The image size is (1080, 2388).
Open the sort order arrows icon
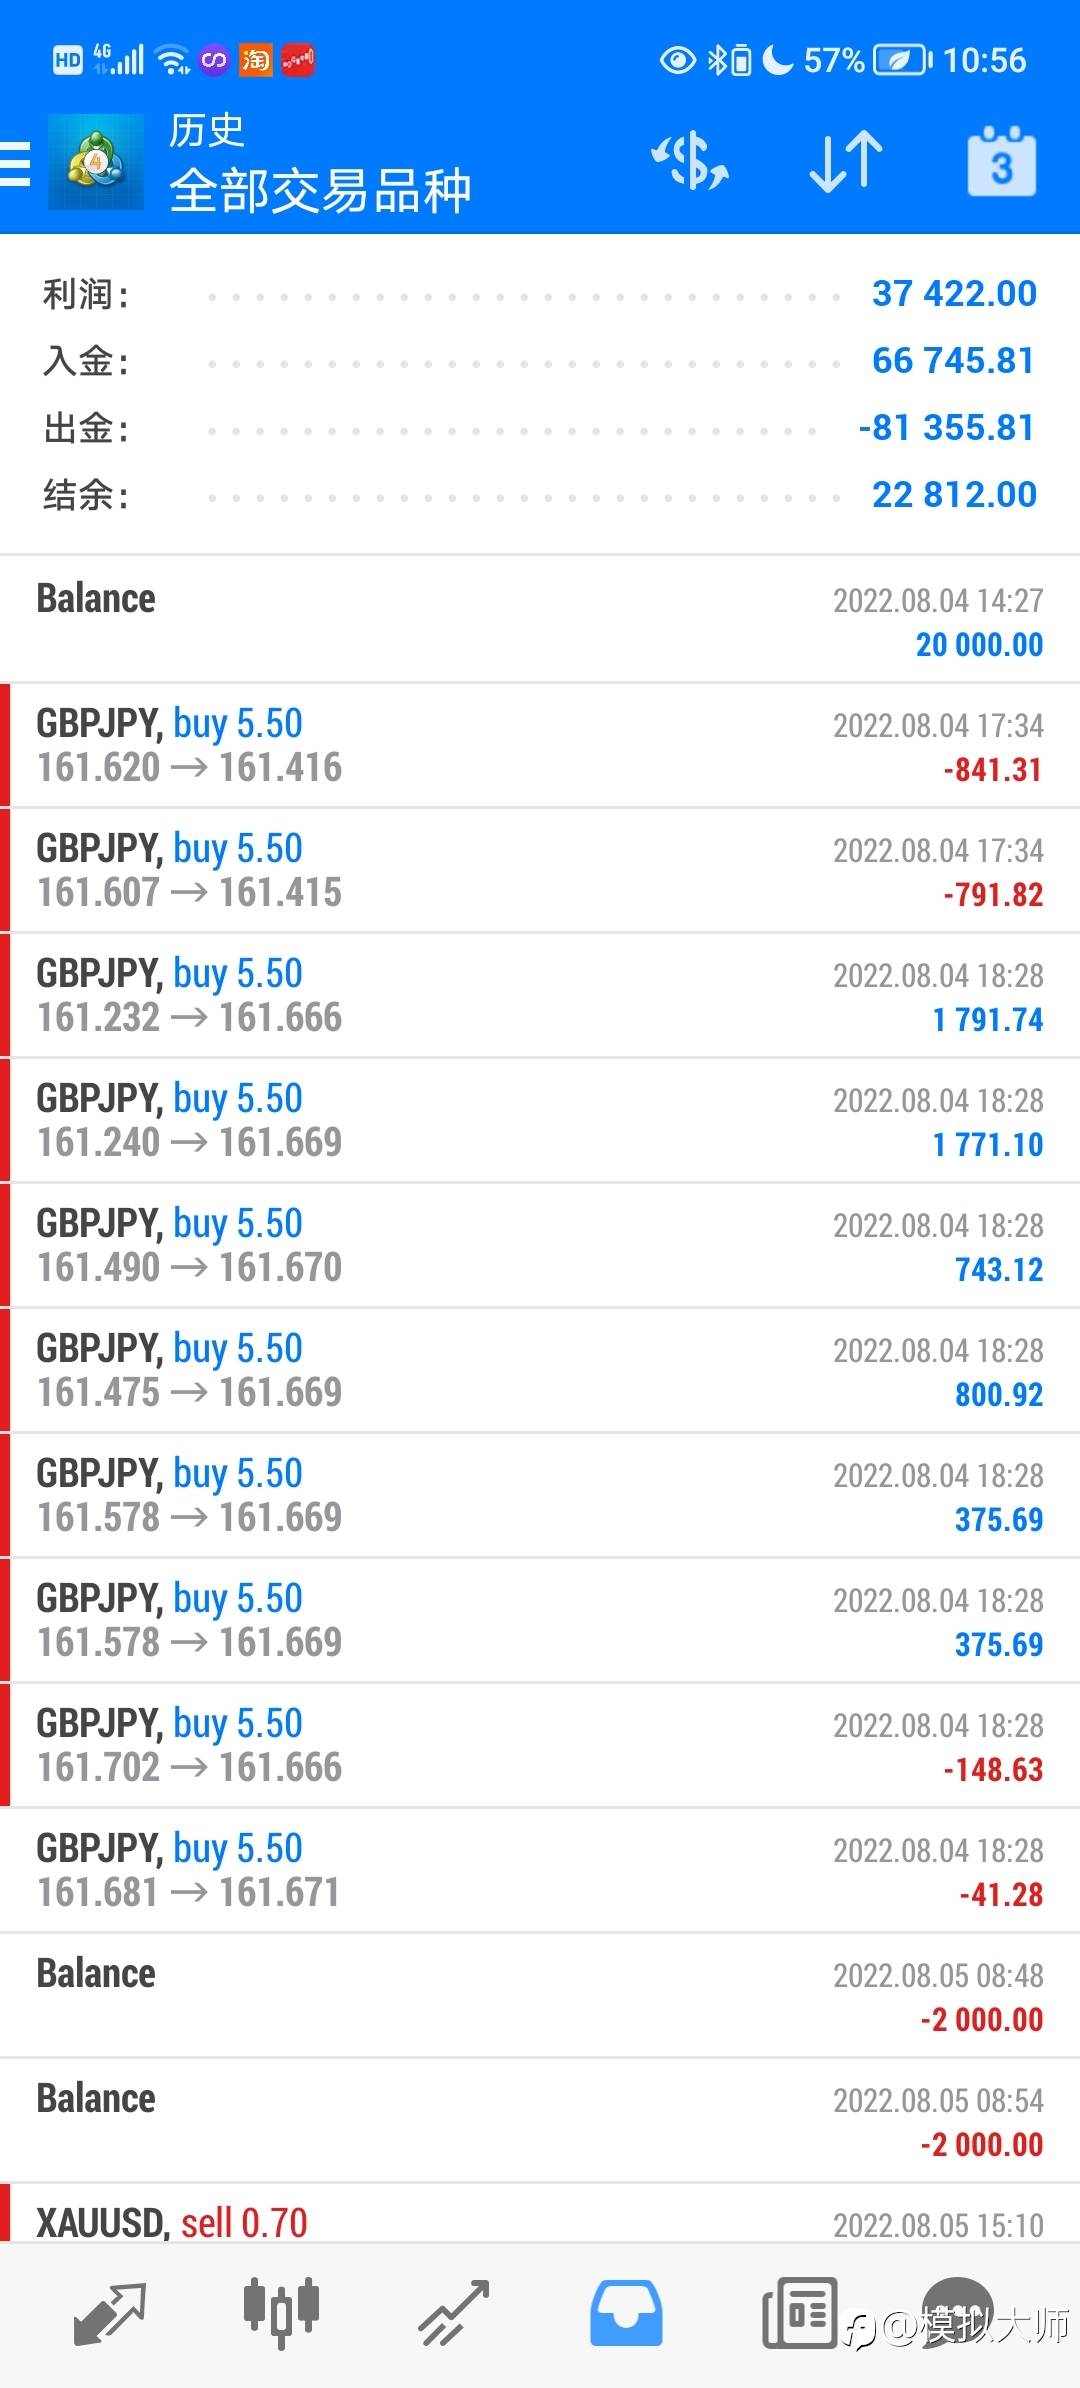(846, 162)
